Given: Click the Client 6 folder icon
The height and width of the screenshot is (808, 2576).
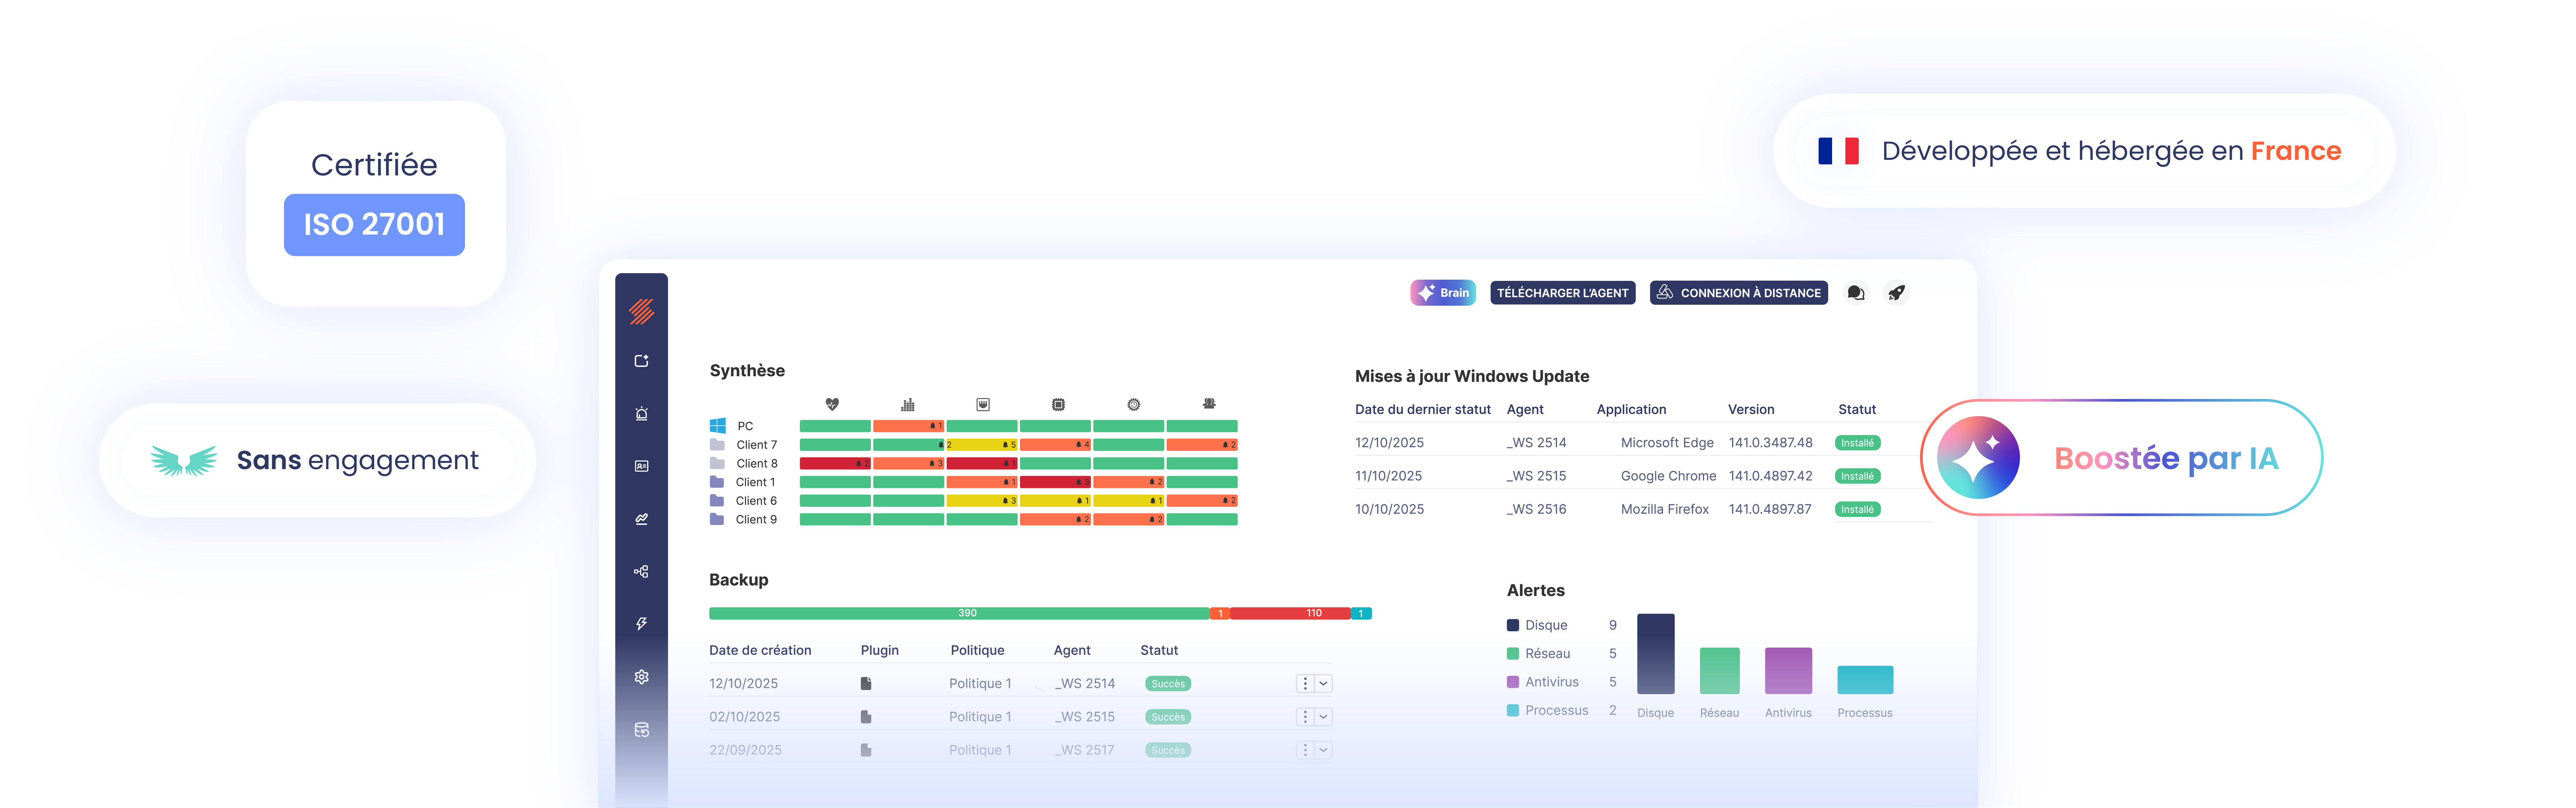Looking at the screenshot, I should (717, 500).
